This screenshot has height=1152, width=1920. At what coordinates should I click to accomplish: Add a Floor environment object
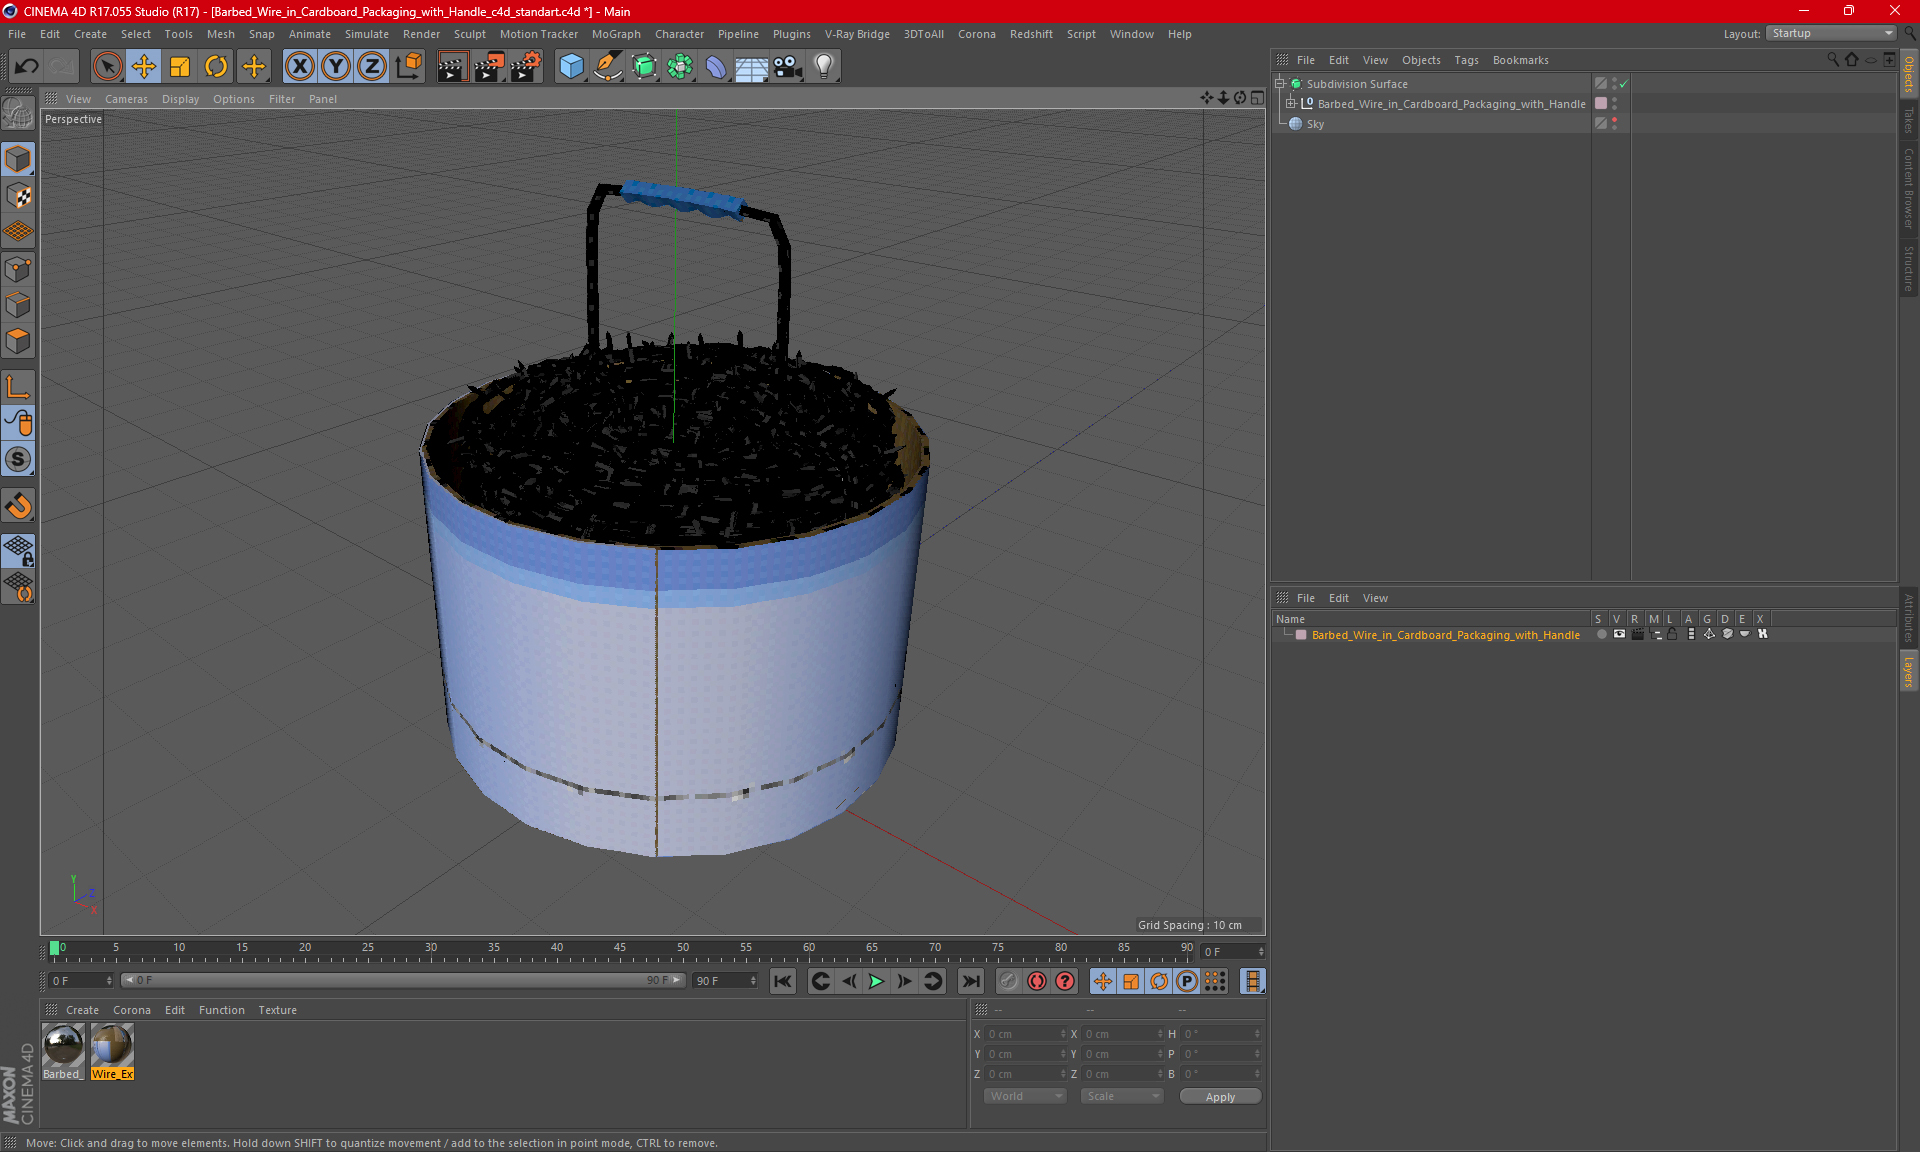pos(752,67)
